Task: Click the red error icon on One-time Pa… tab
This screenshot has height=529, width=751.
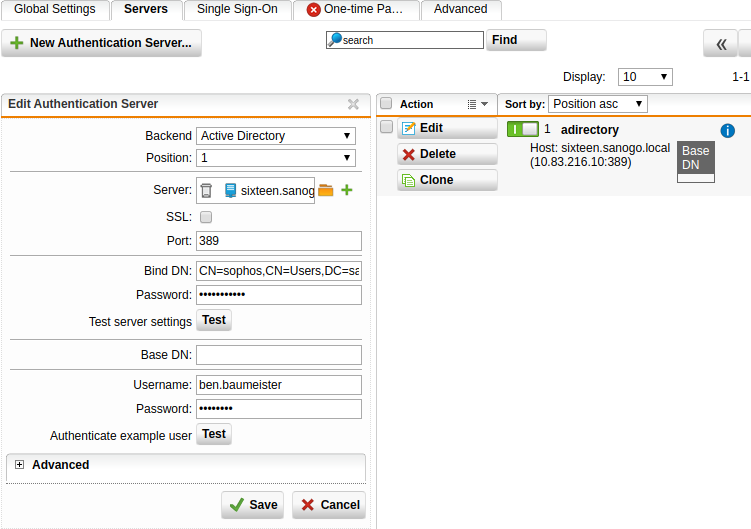Action: pyautogui.click(x=313, y=10)
